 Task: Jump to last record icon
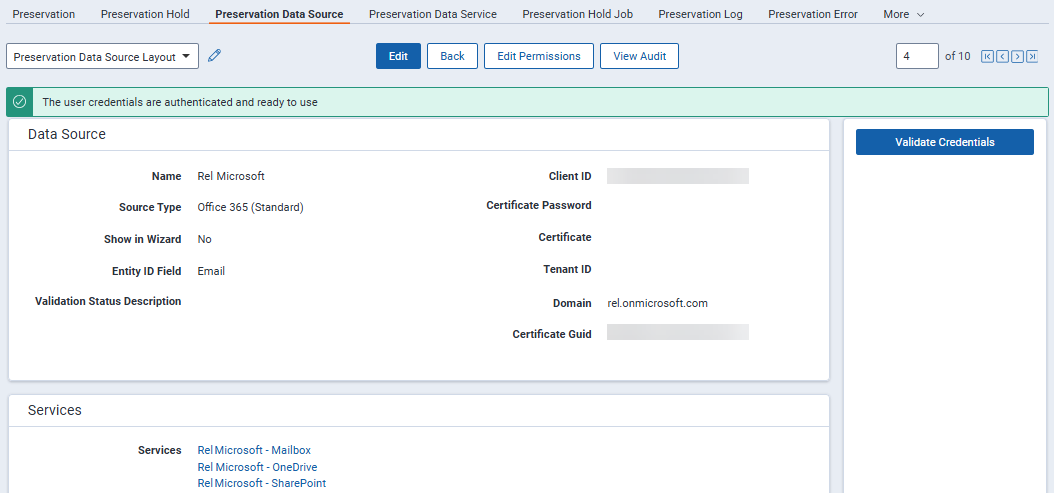click(1032, 56)
